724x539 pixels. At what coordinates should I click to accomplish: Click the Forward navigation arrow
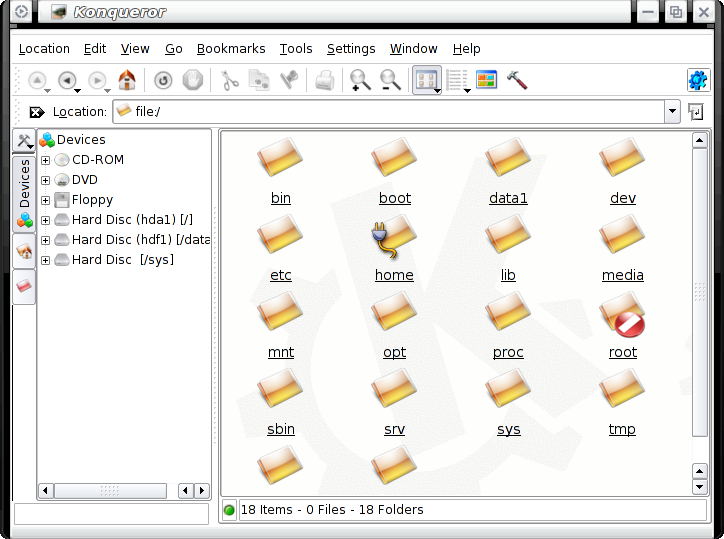tap(97, 81)
